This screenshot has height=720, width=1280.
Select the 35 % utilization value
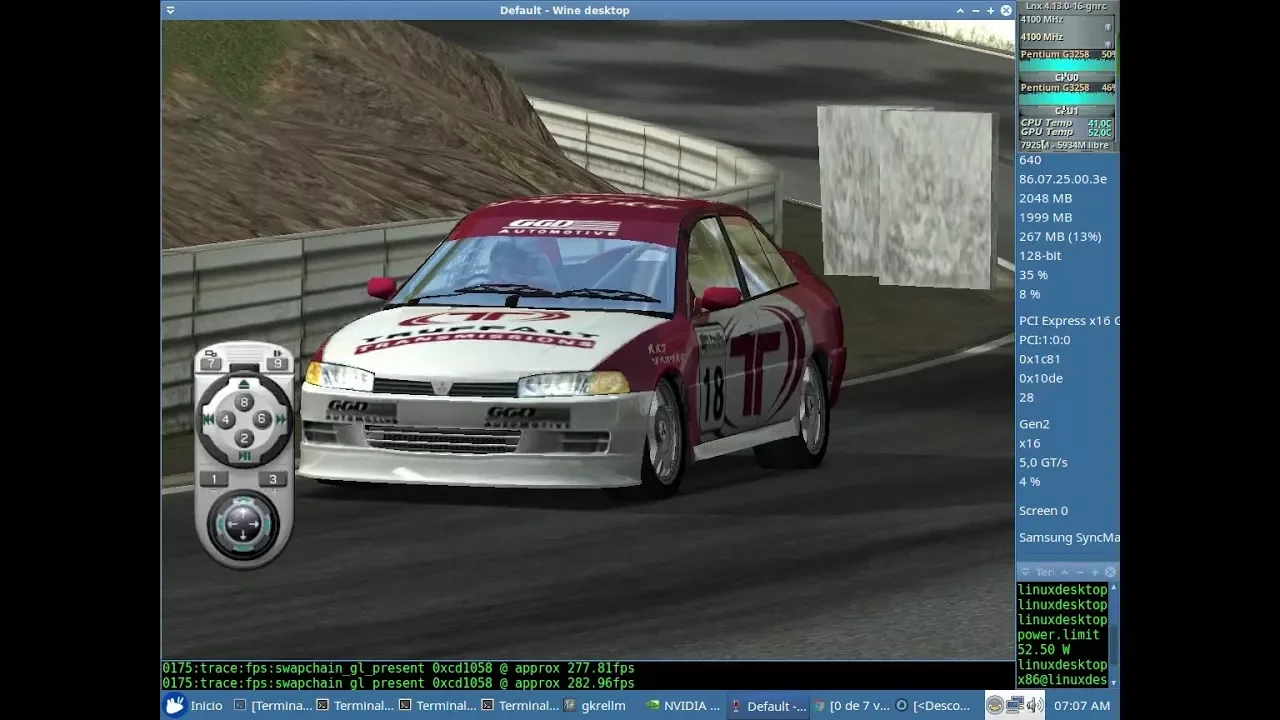tap(1033, 275)
